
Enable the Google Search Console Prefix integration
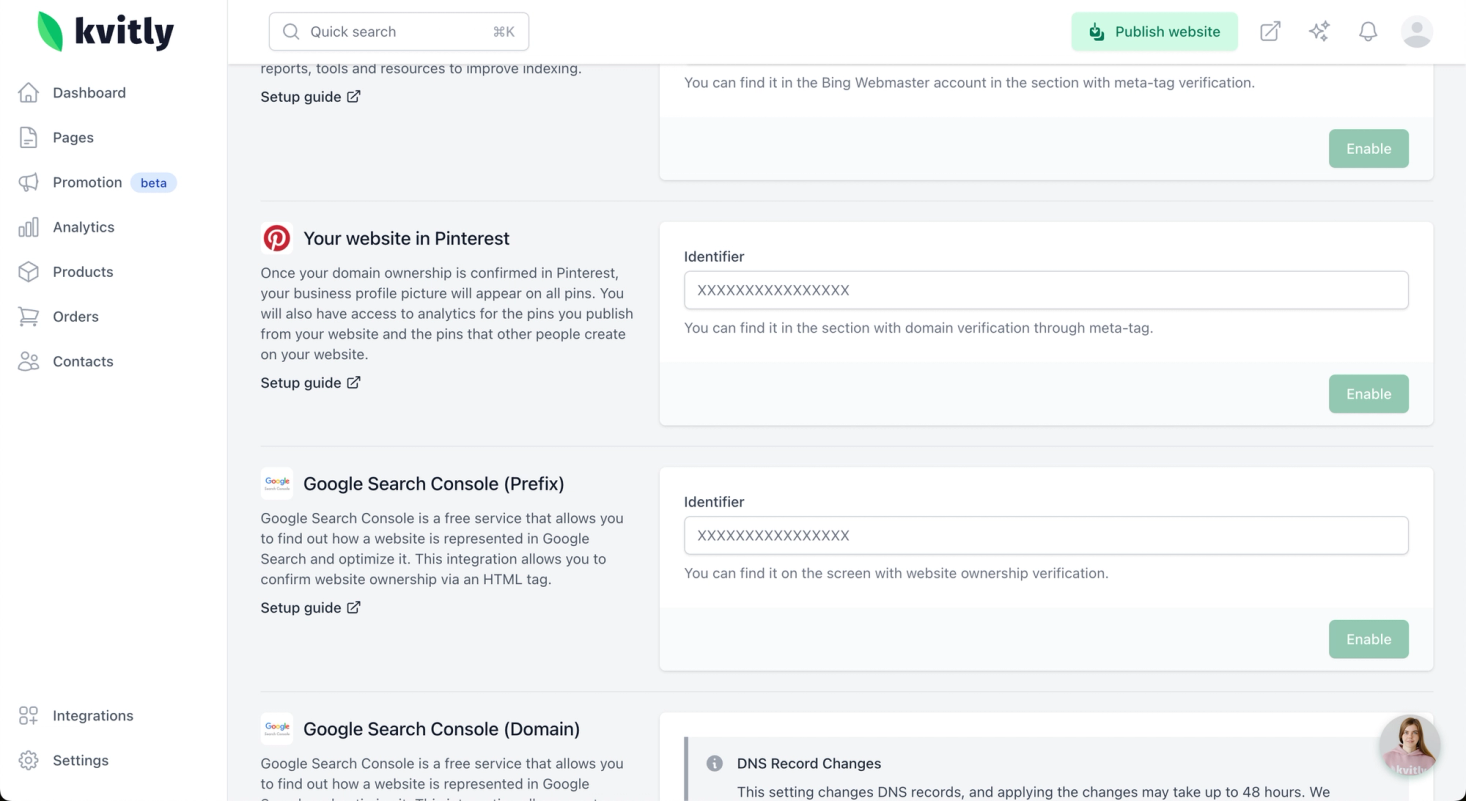pyautogui.click(x=1368, y=639)
